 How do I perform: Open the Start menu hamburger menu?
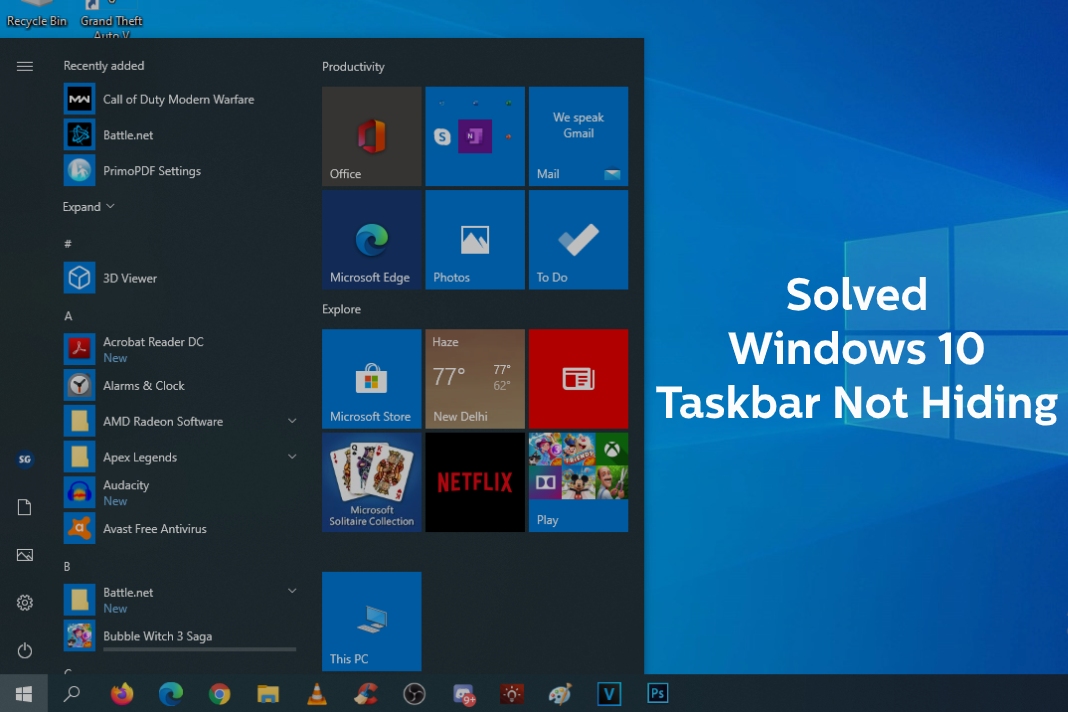coord(24,66)
